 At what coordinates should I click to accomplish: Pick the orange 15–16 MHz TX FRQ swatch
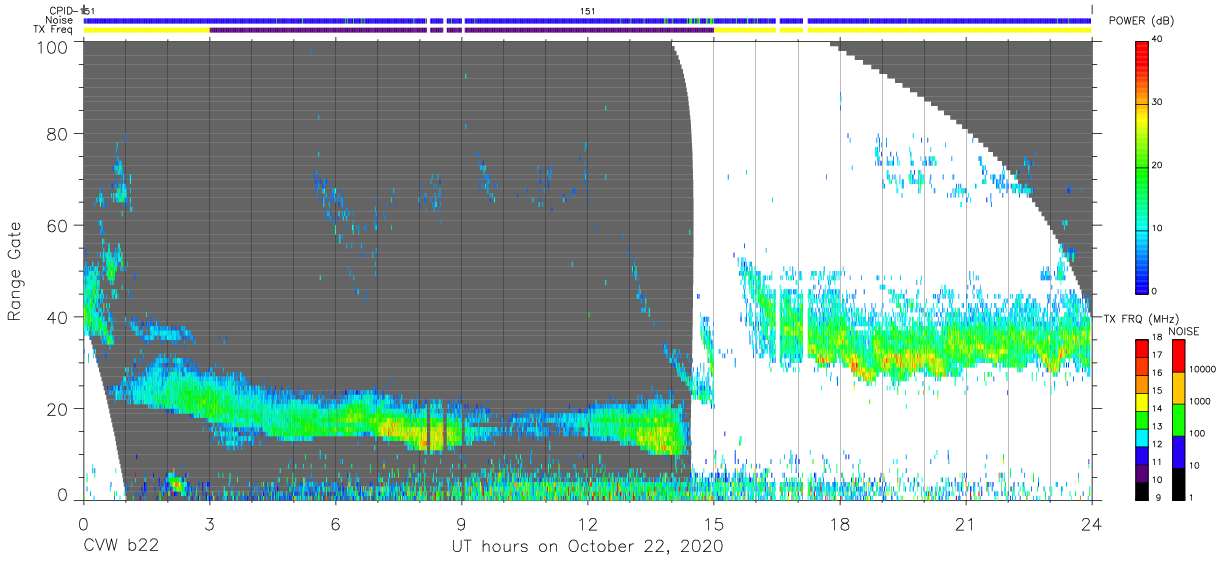1141,383
